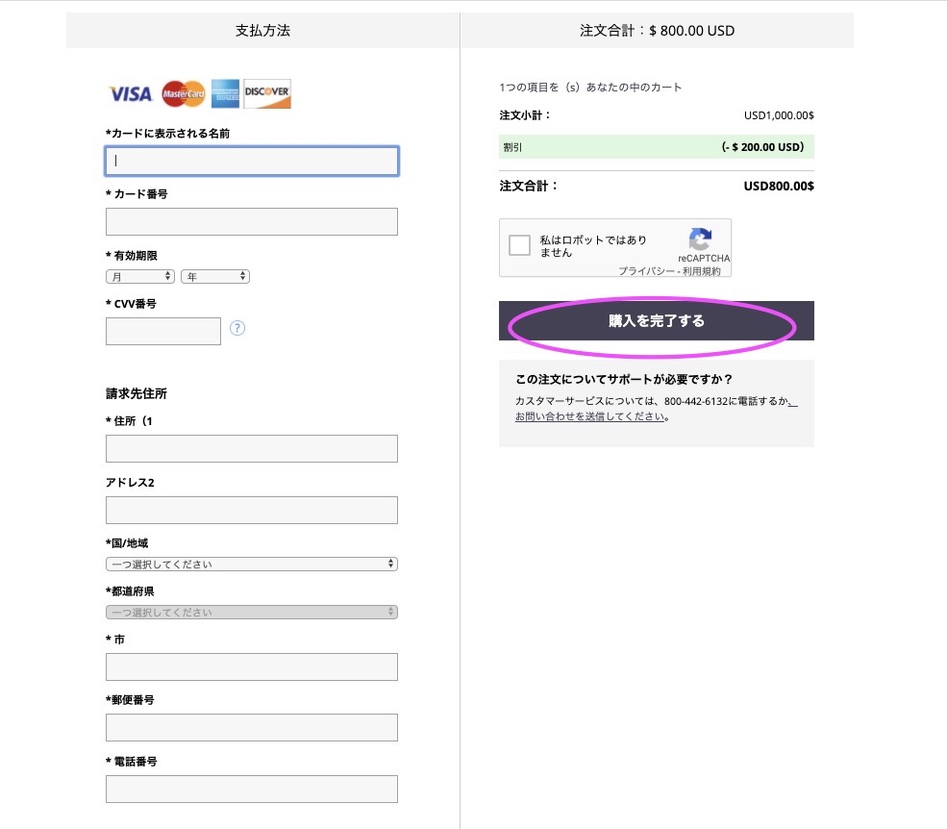947x829 pixels.
Task: Open the 月 expiration month dropdown
Action: pyautogui.click(x=141, y=276)
